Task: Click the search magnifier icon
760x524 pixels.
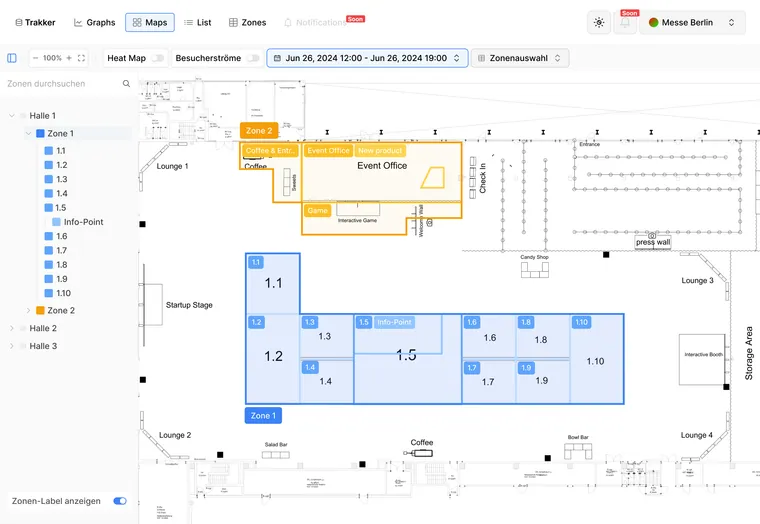Action: pos(127,84)
